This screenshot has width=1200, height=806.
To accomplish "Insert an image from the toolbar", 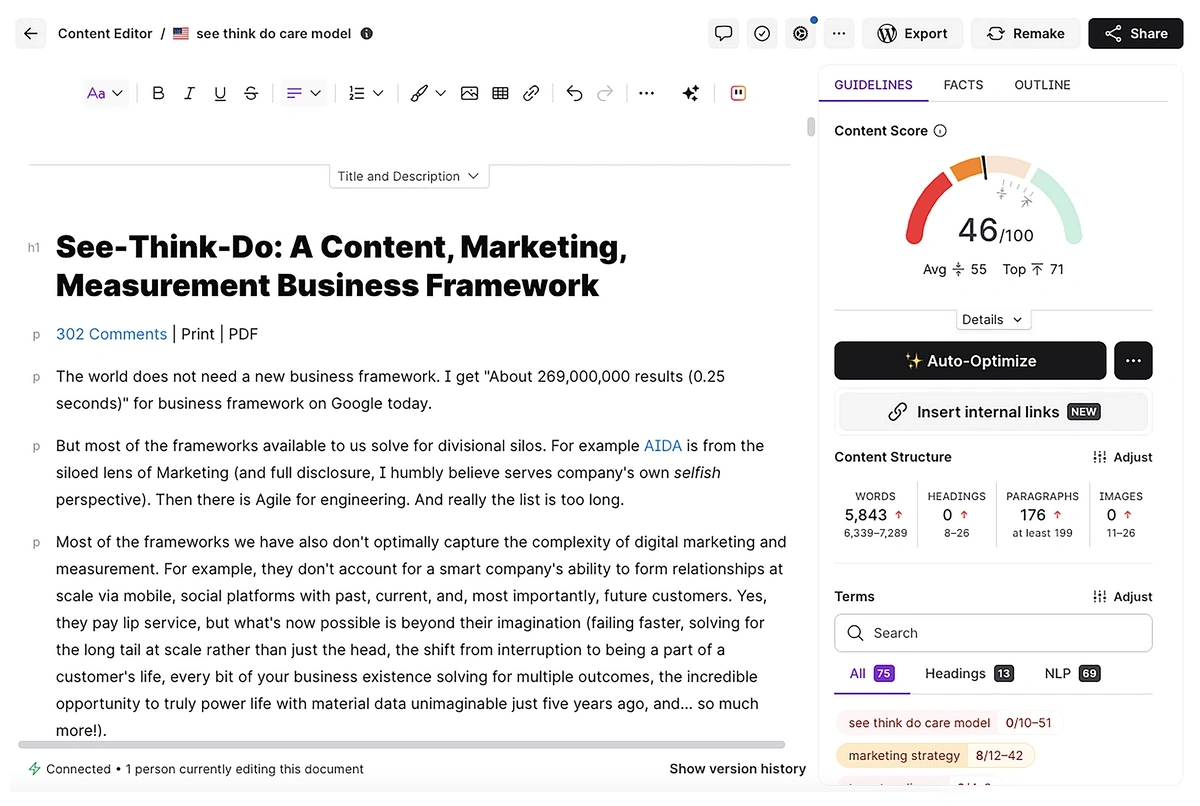I will (x=469, y=93).
